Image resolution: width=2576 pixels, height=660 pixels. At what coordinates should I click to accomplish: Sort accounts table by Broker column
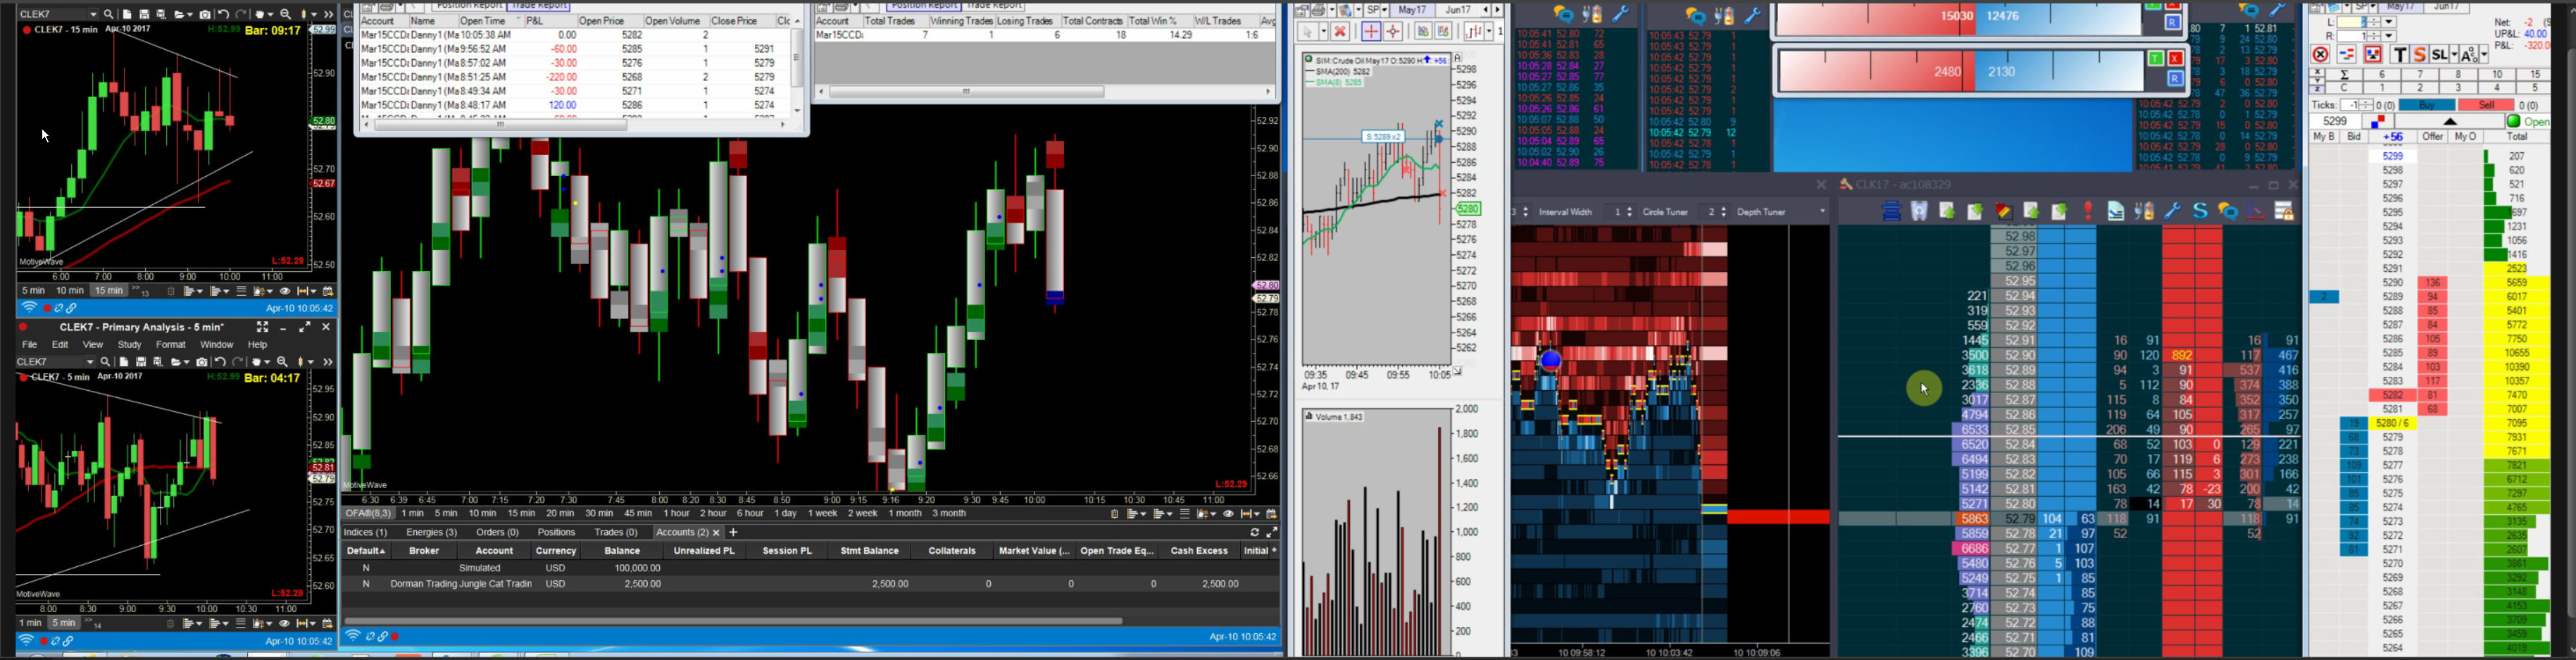(x=424, y=551)
